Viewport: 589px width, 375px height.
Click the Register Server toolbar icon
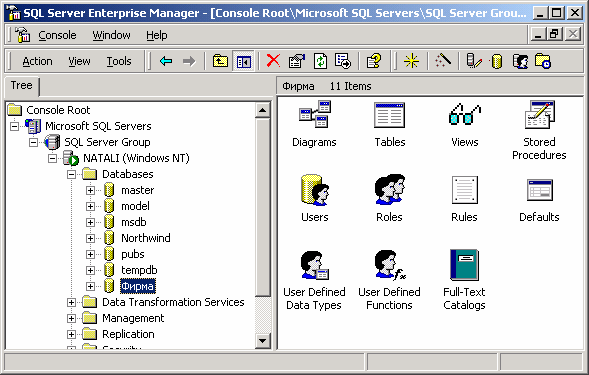pos(473,61)
